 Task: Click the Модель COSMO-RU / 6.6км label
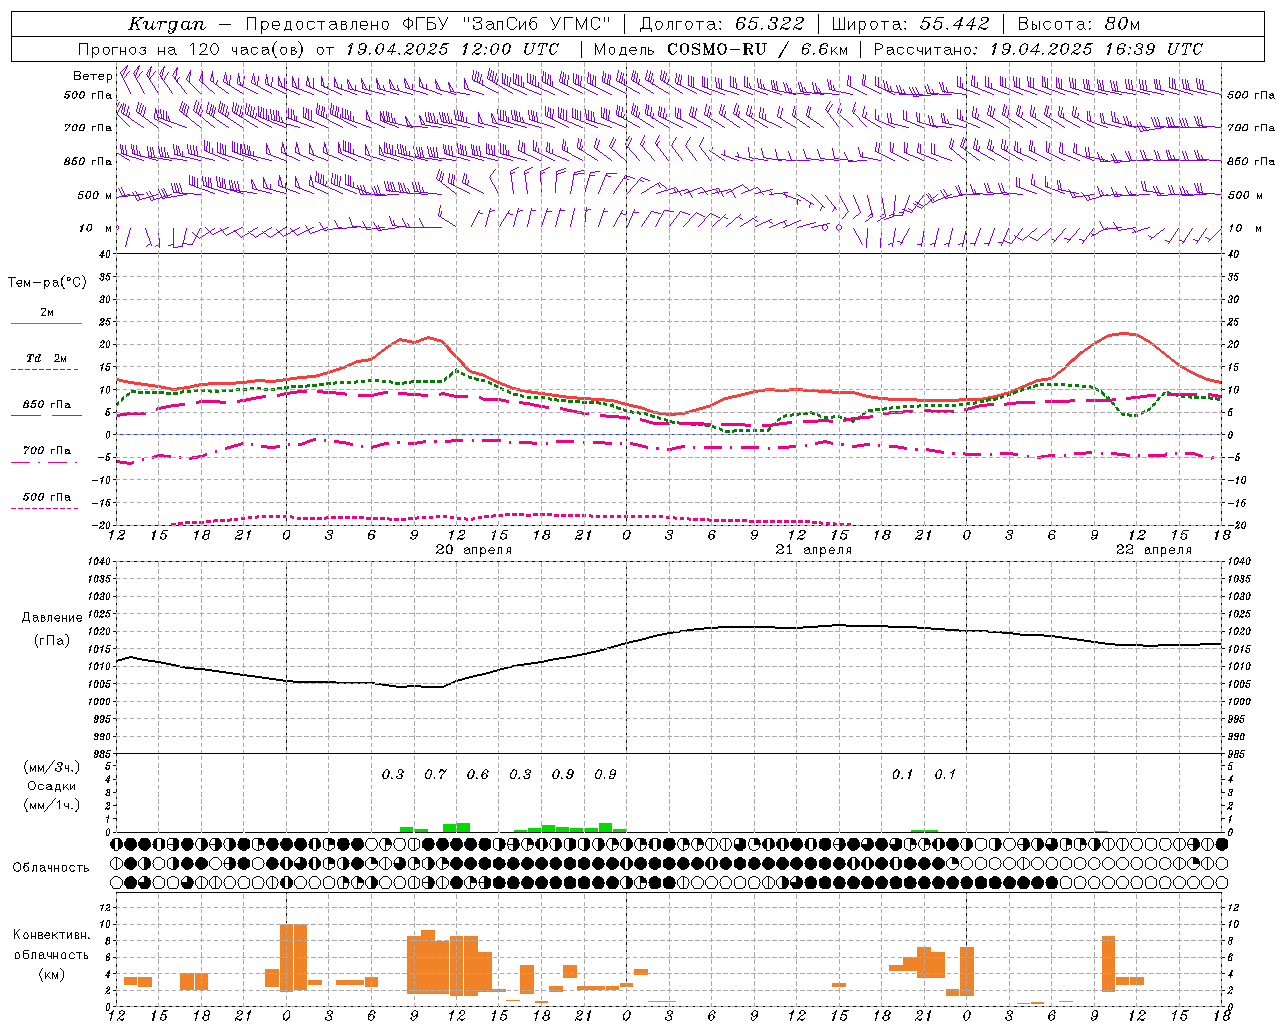click(x=721, y=49)
